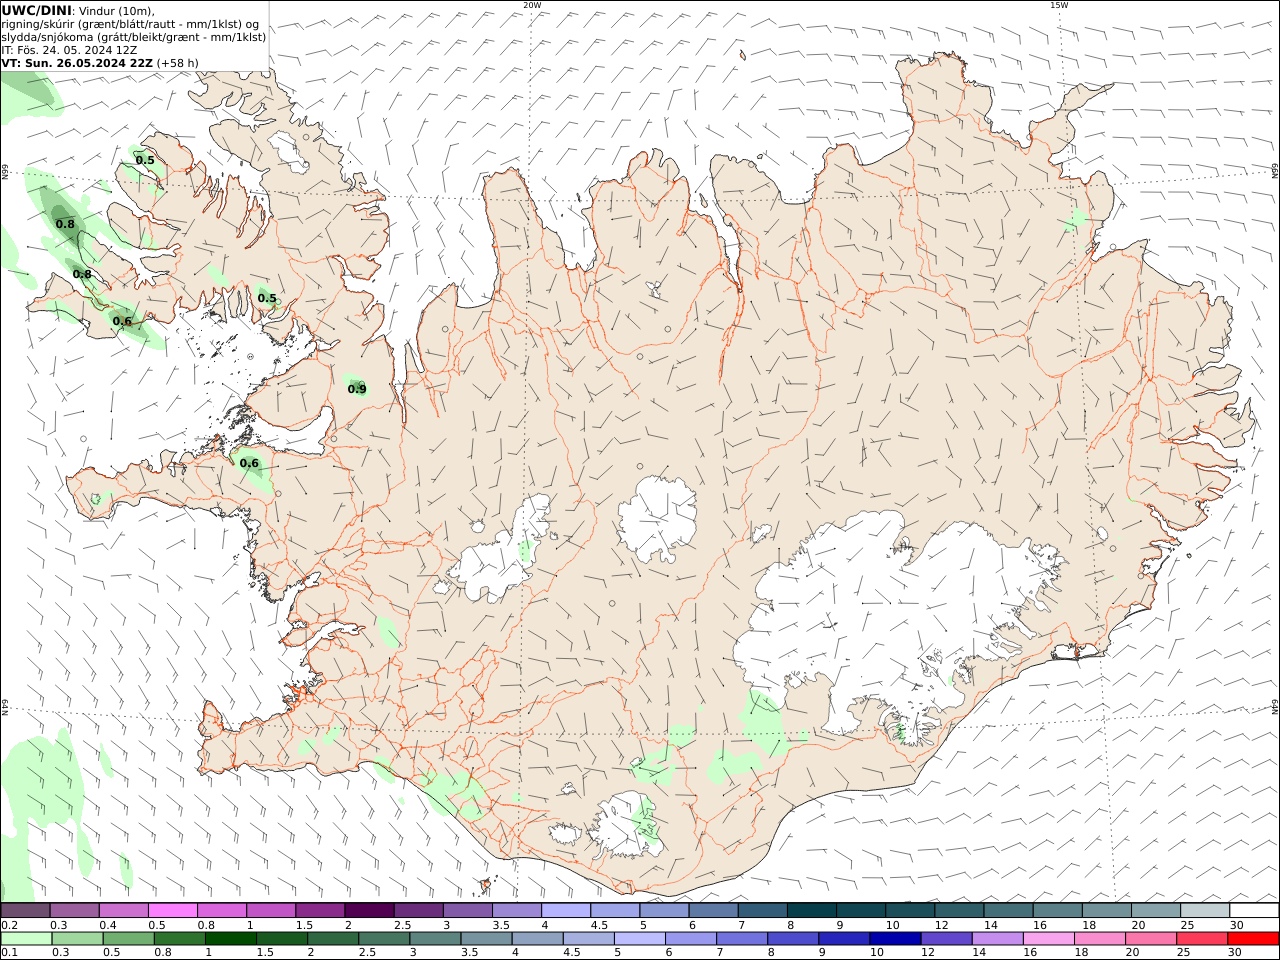Click 'slydda/snjókoma' text in the map header
This screenshot has height=960, width=1280.
tap(48, 37)
